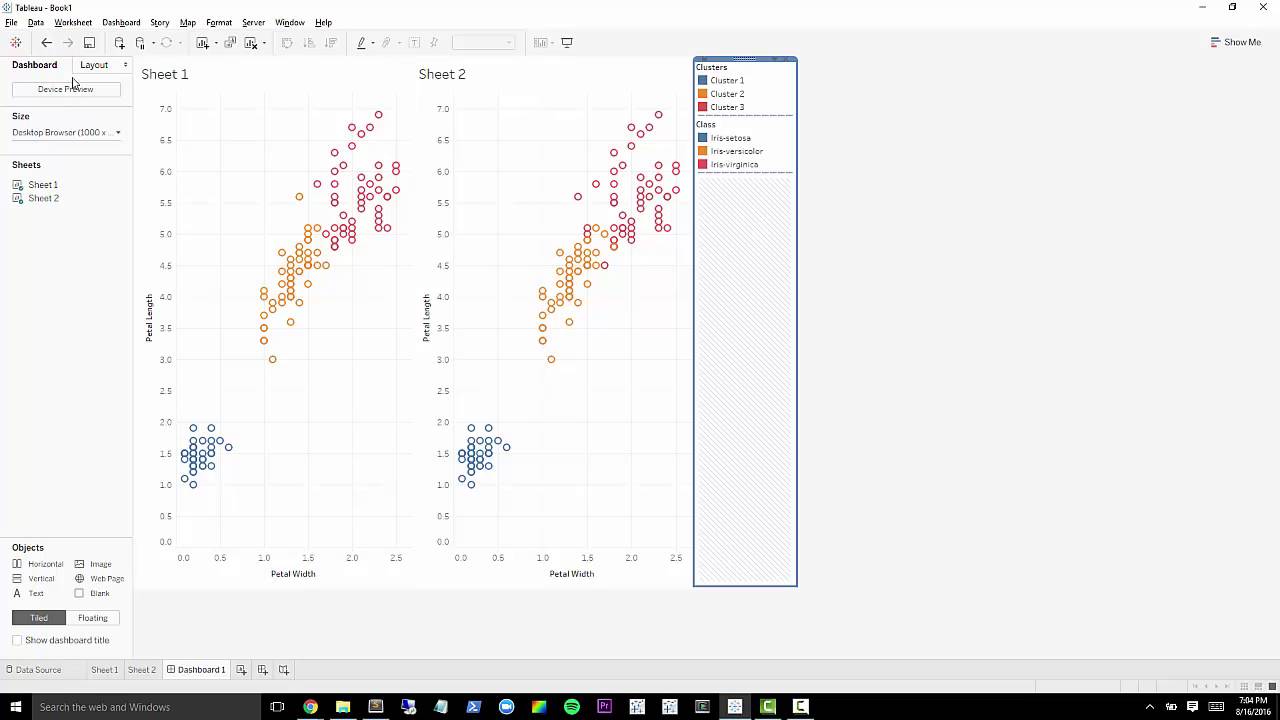The height and width of the screenshot is (720, 1280).
Task: Select the Horizontal layout object
Action: [x=38, y=564]
